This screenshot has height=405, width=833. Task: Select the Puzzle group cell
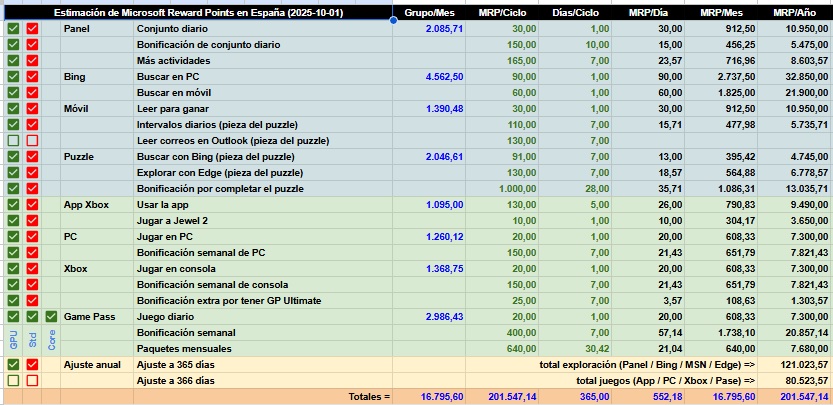(x=97, y=157)
